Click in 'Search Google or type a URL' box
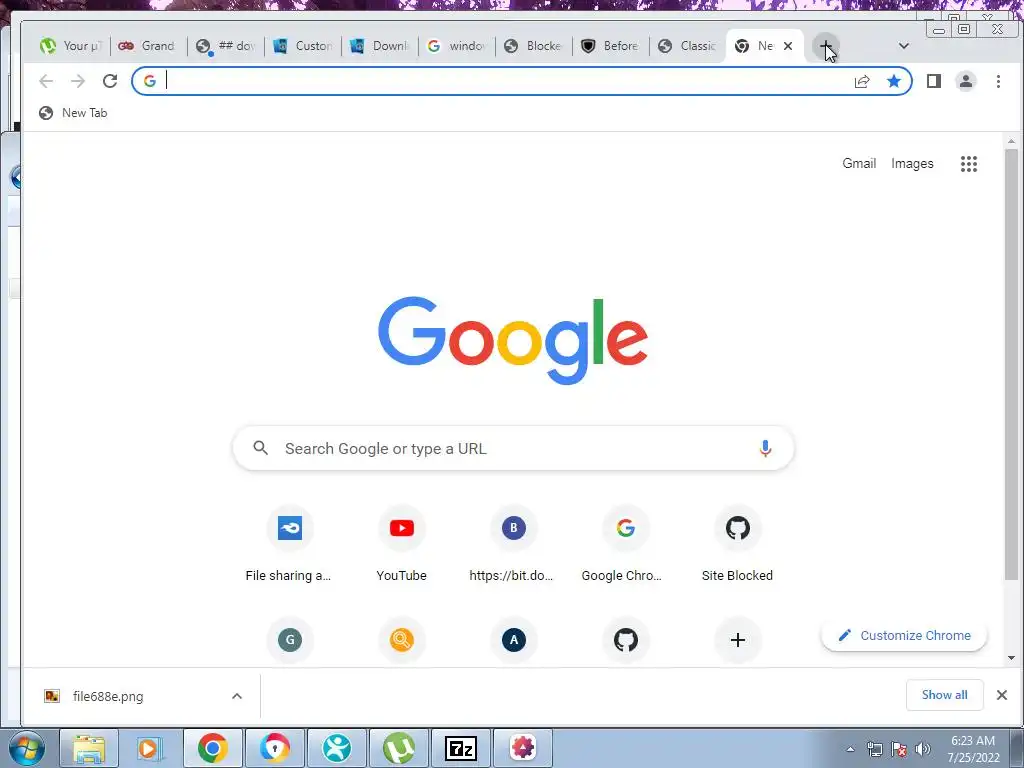 (513, 449)
